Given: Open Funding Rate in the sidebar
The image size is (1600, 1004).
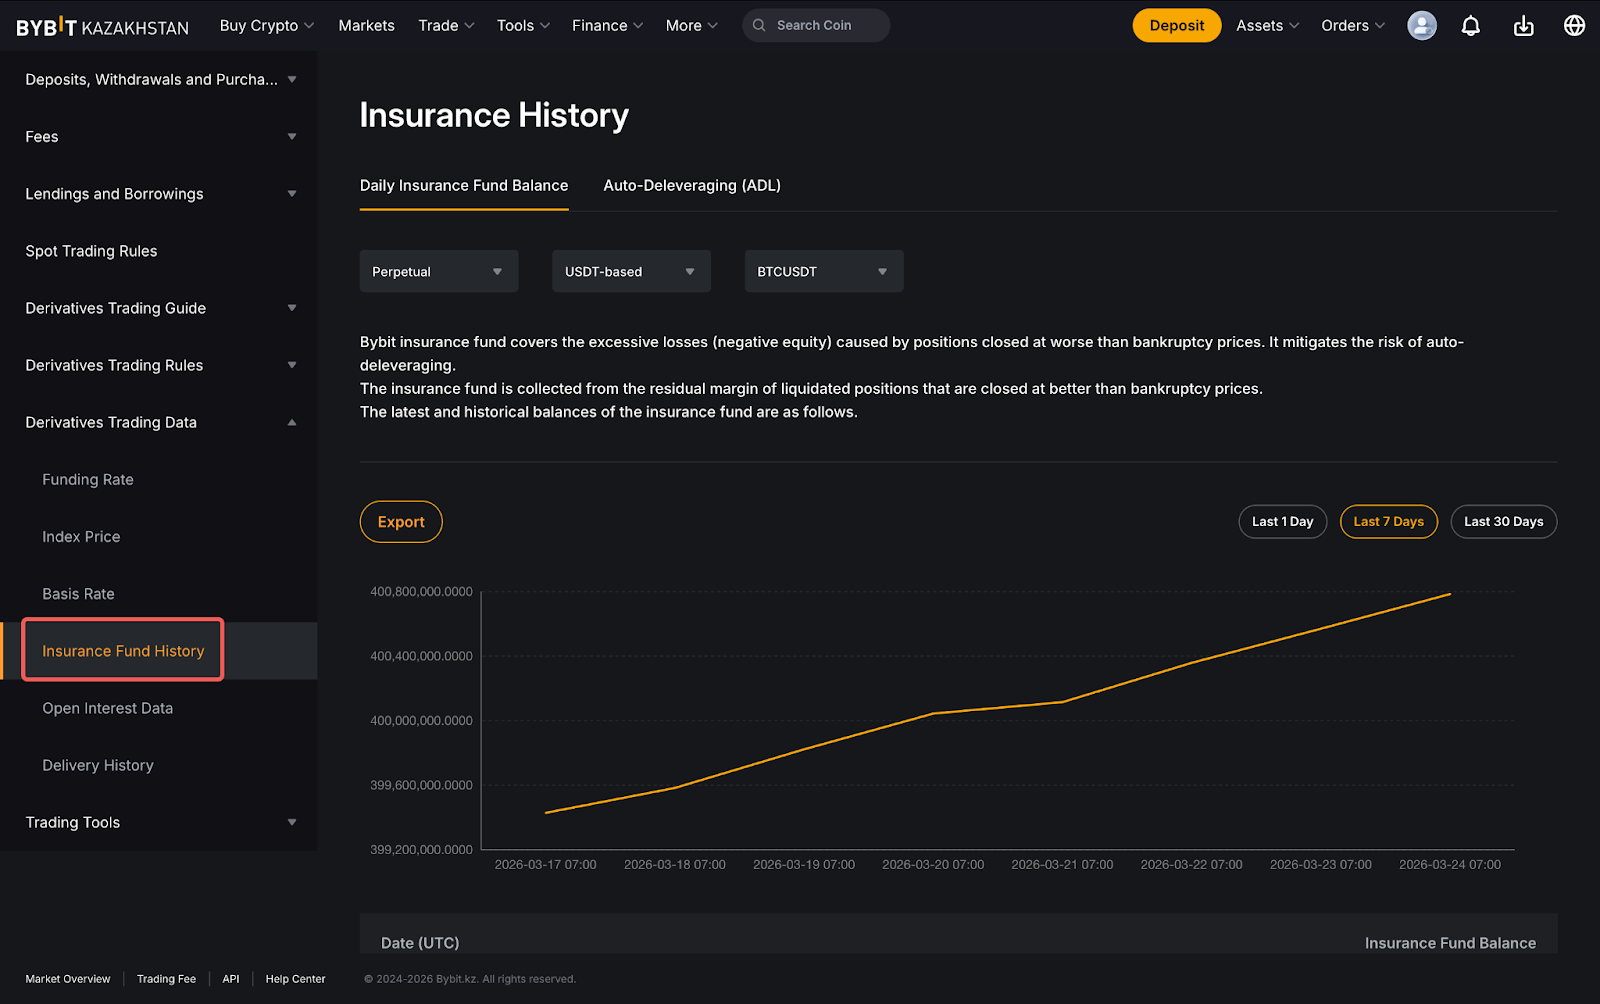Looking at the screenshot, I should point(88,480).
